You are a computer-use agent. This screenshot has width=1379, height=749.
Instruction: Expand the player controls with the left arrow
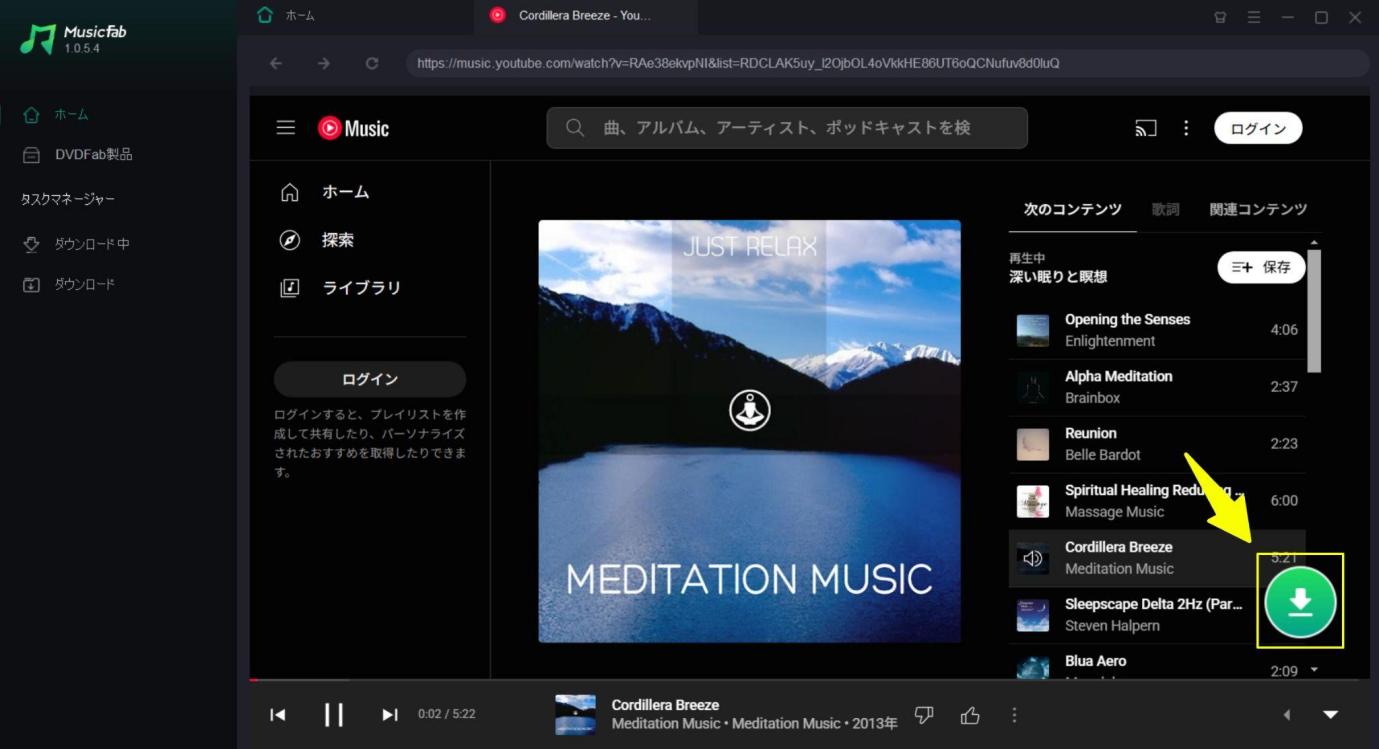1287,714
